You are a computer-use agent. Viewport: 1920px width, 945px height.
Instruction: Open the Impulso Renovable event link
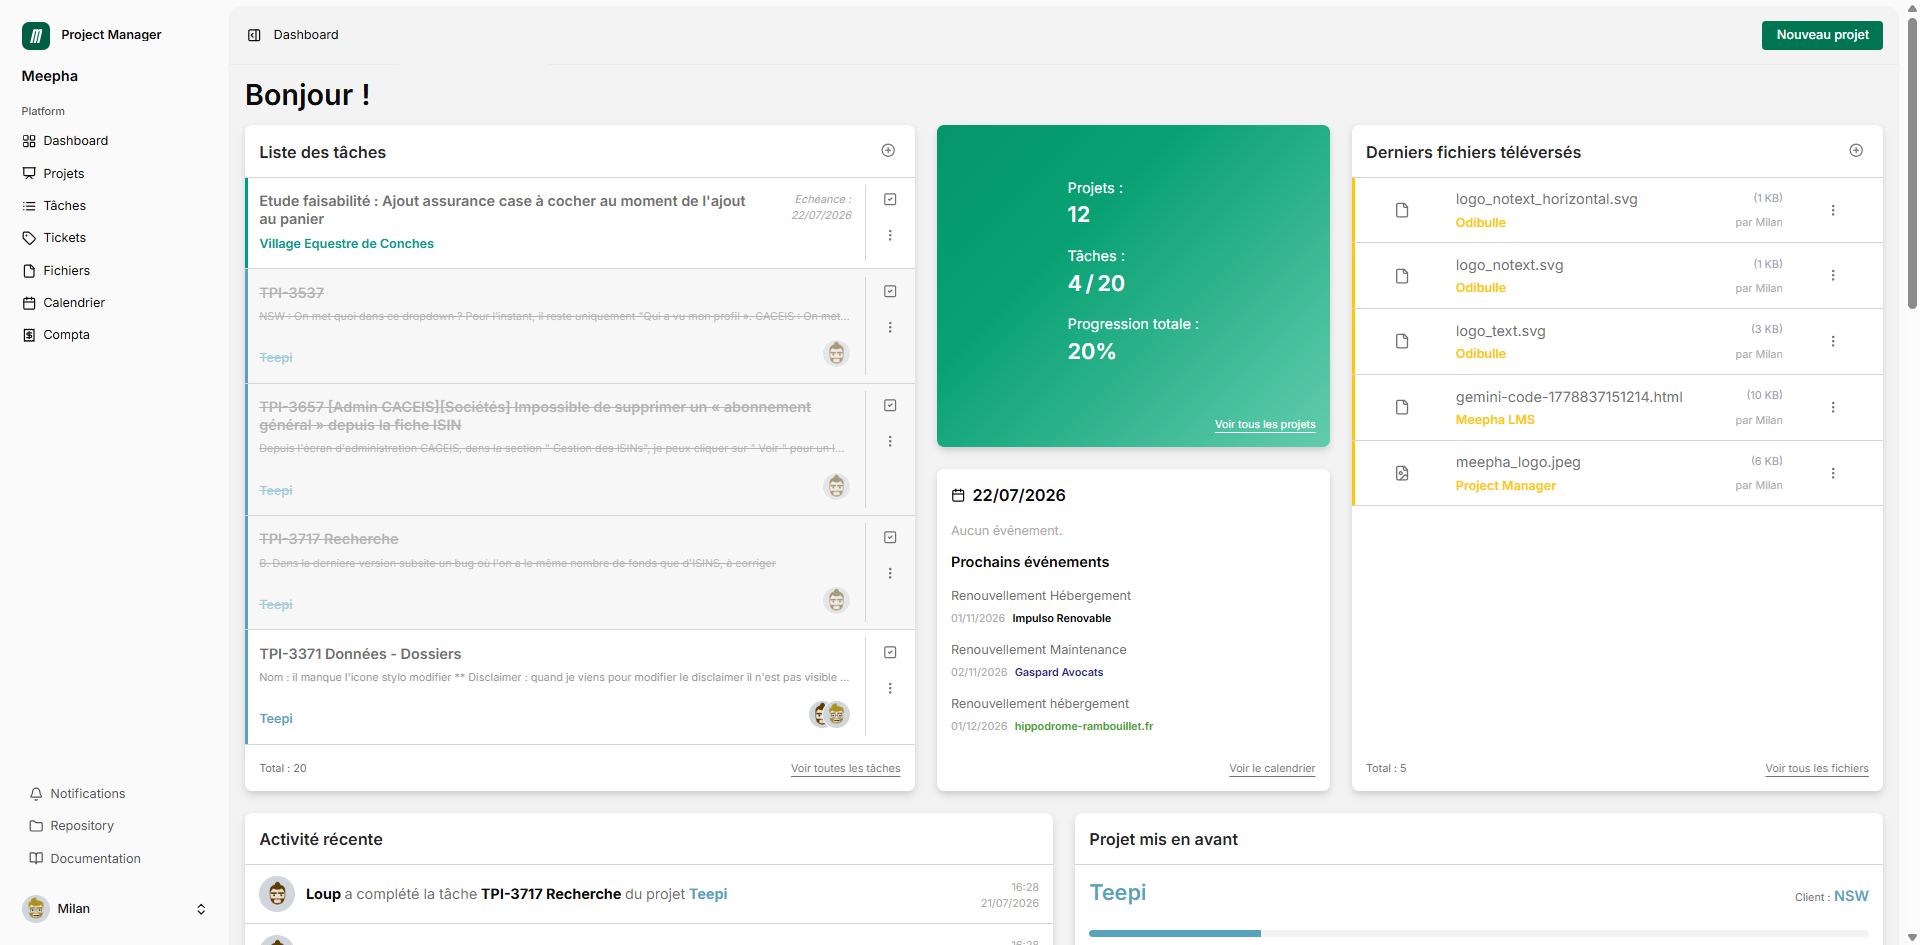click(x=1061, y=618)
